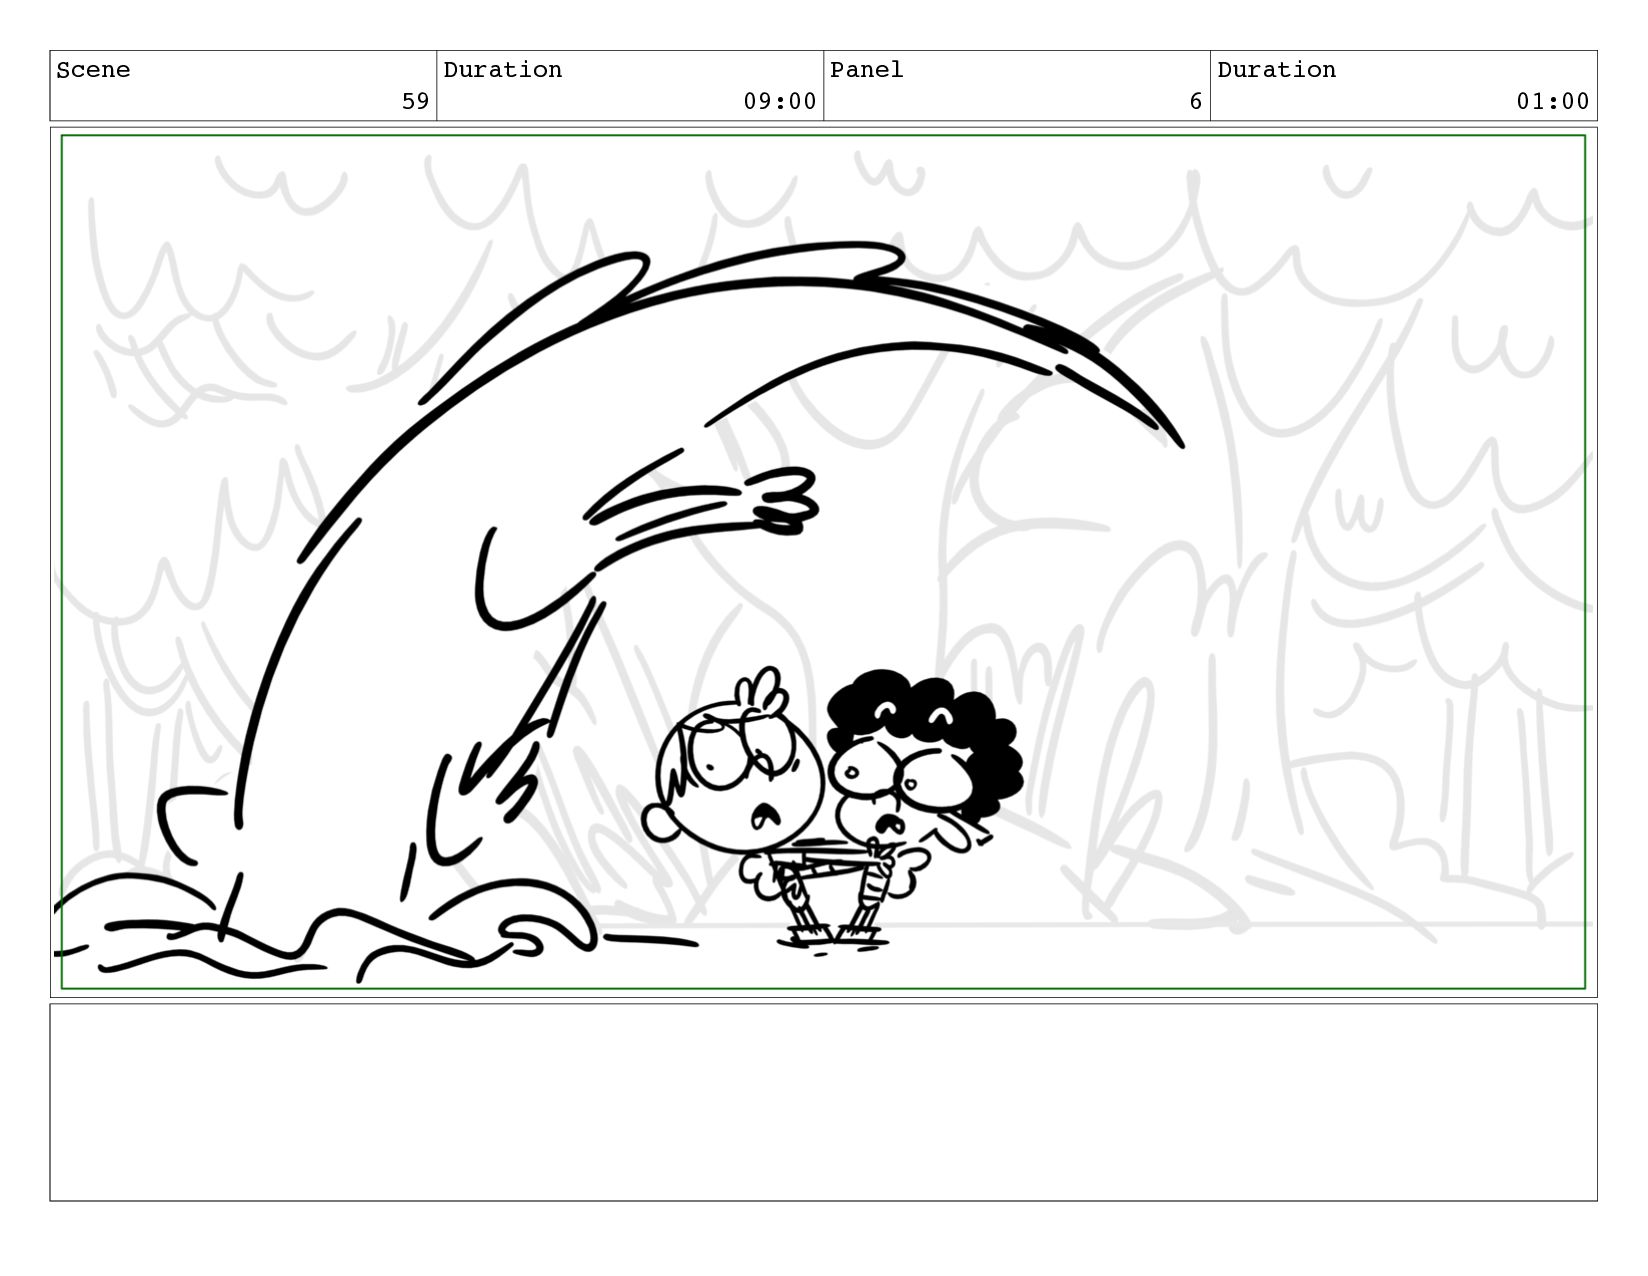Select the 'Panel' header label

pos(866,70)
